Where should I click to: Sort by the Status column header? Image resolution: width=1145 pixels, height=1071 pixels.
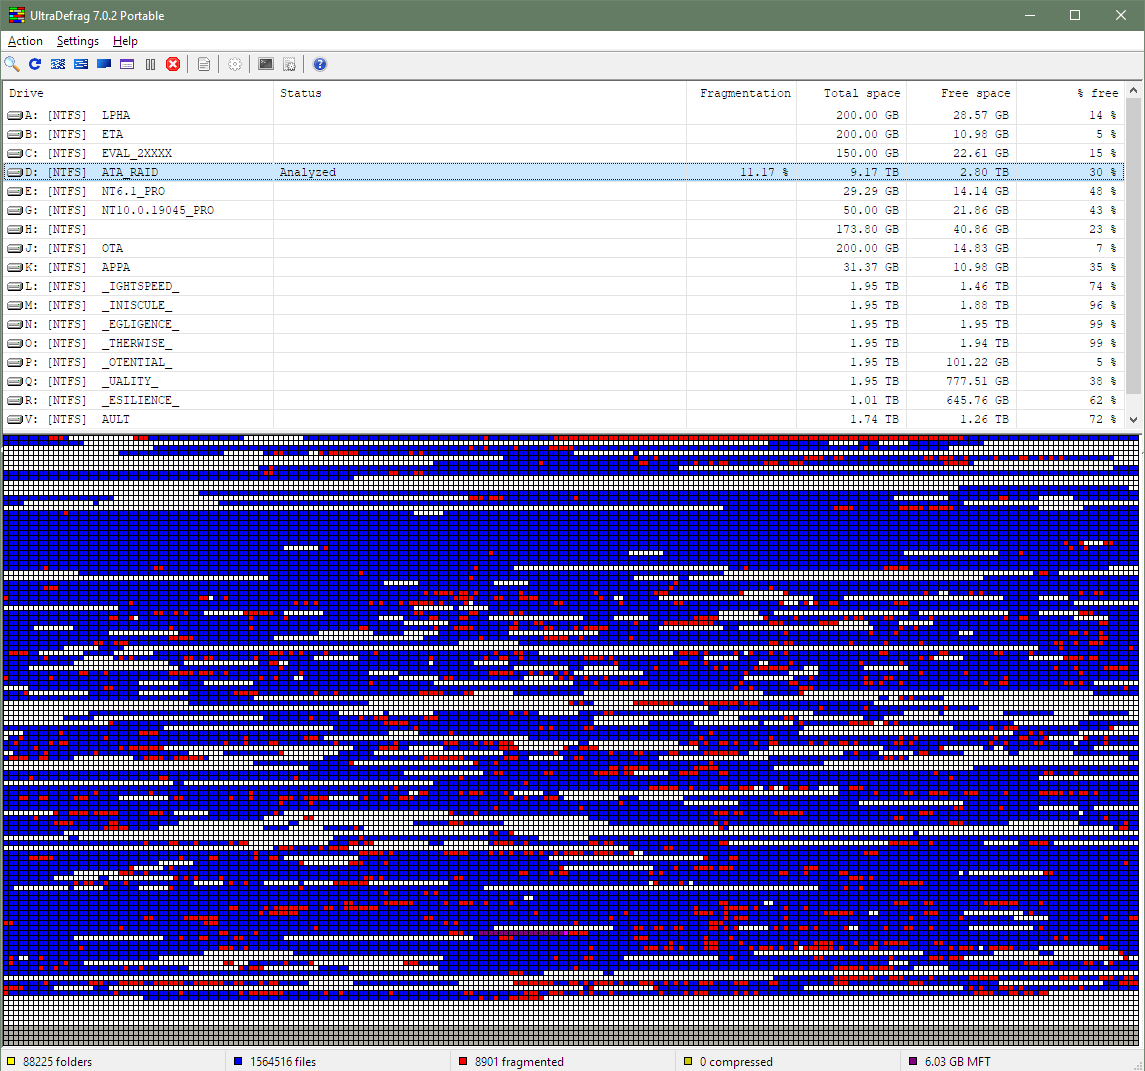[480, 93]
